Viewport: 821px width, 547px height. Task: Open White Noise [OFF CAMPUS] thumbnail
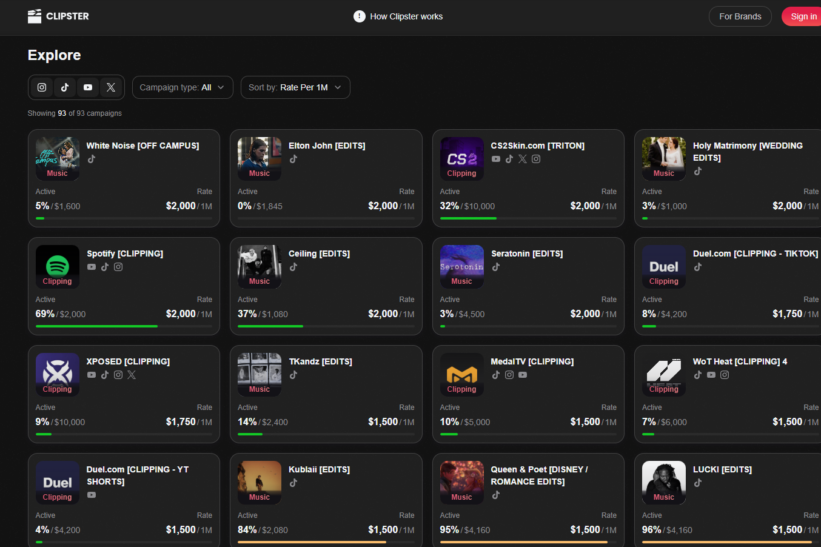pyautogui.click(x=58, y=159)
